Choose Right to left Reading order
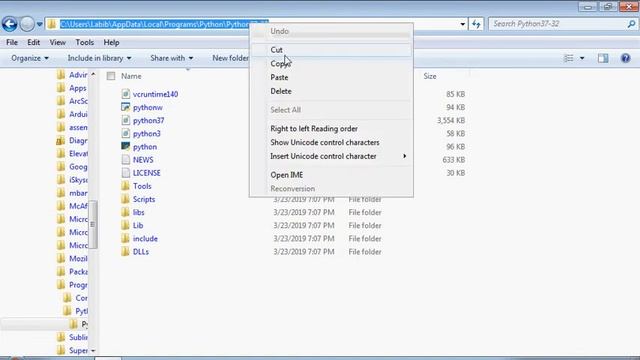Image resolution: width=640 pixels, height=360 pixels. pos(331,129)
